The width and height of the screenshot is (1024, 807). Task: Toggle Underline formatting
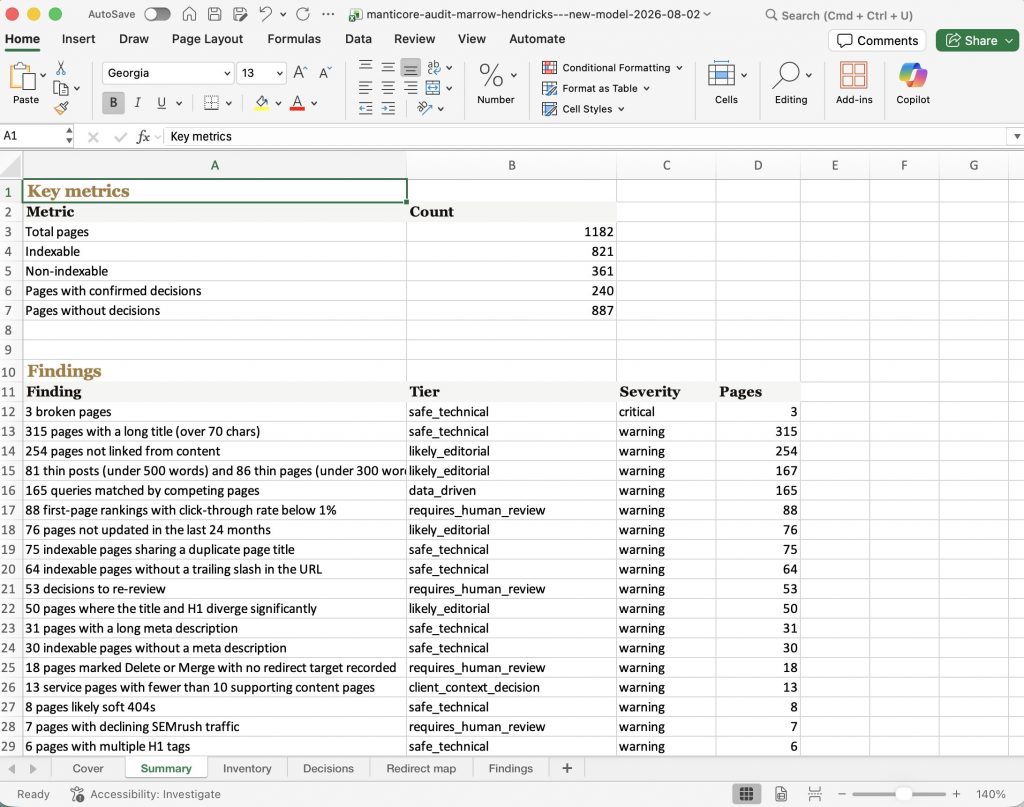point(161,103)
